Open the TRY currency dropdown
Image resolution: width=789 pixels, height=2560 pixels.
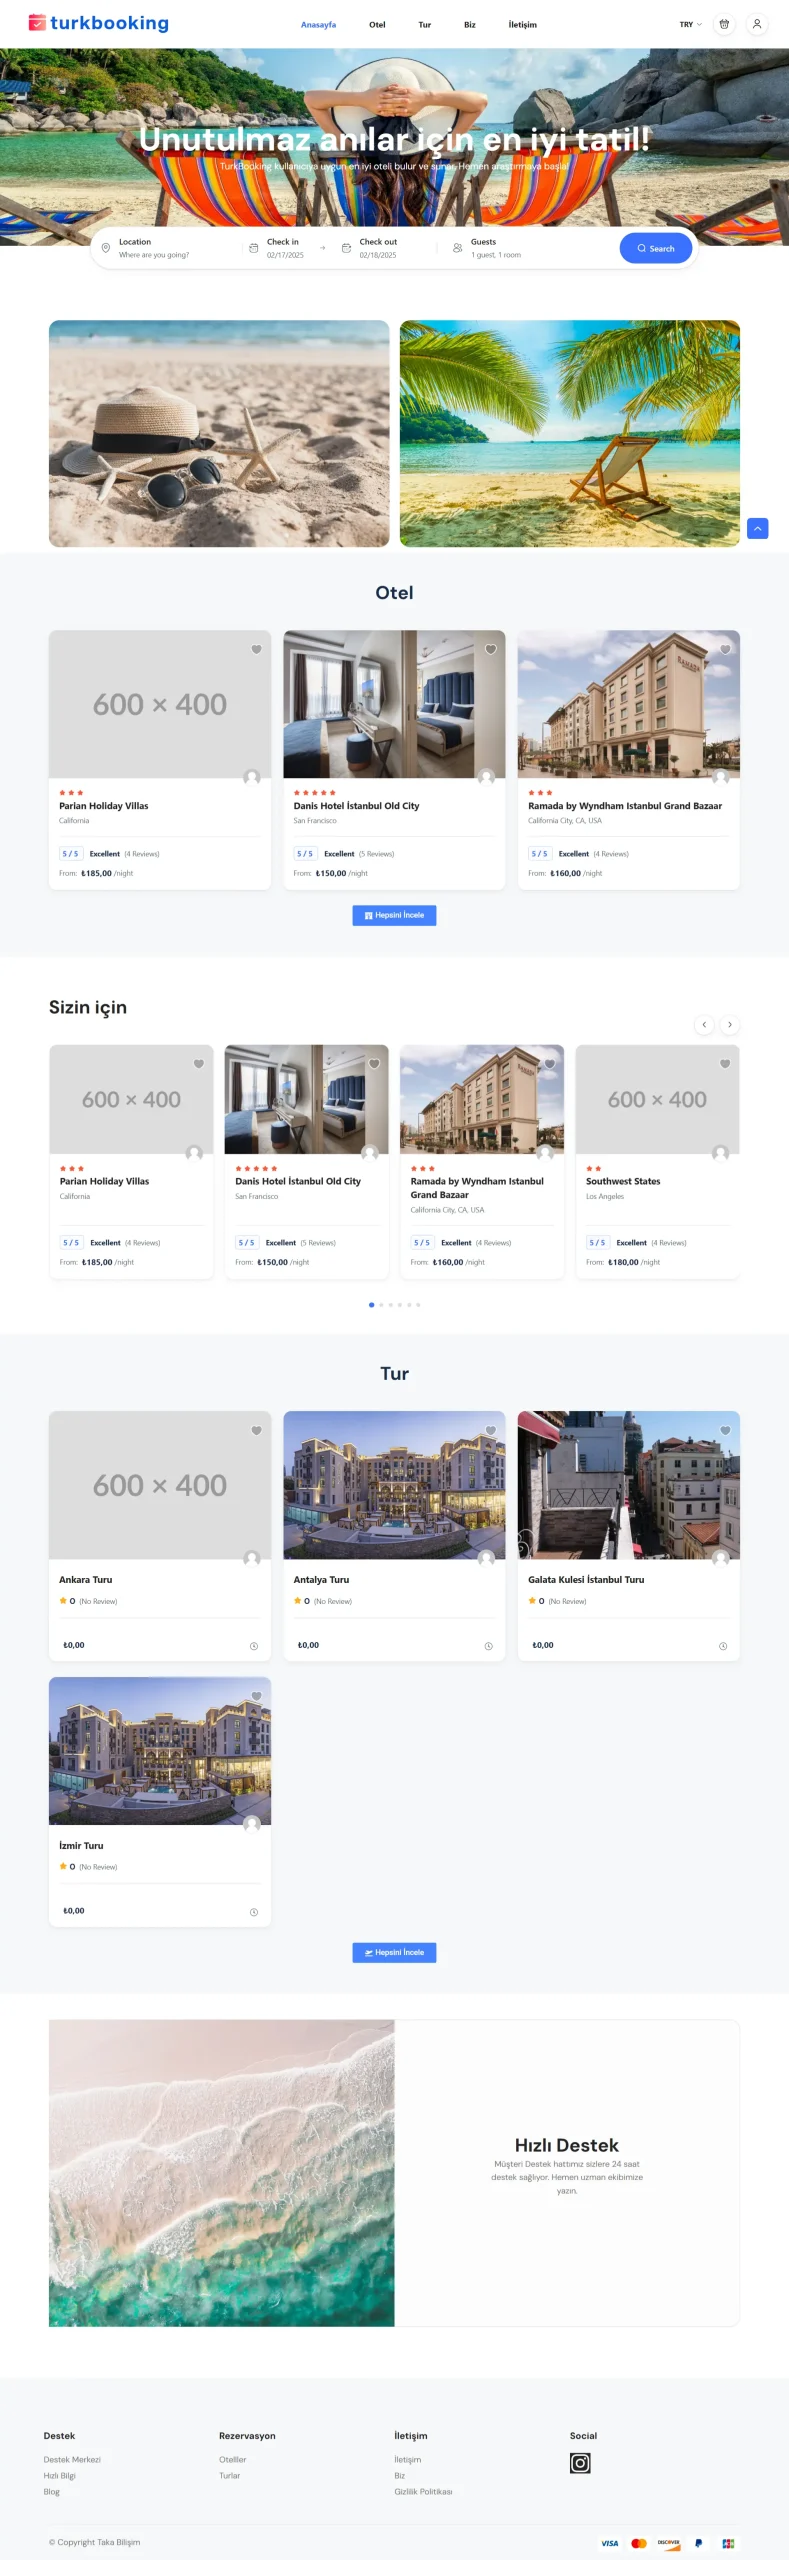[x=691, y=24]
